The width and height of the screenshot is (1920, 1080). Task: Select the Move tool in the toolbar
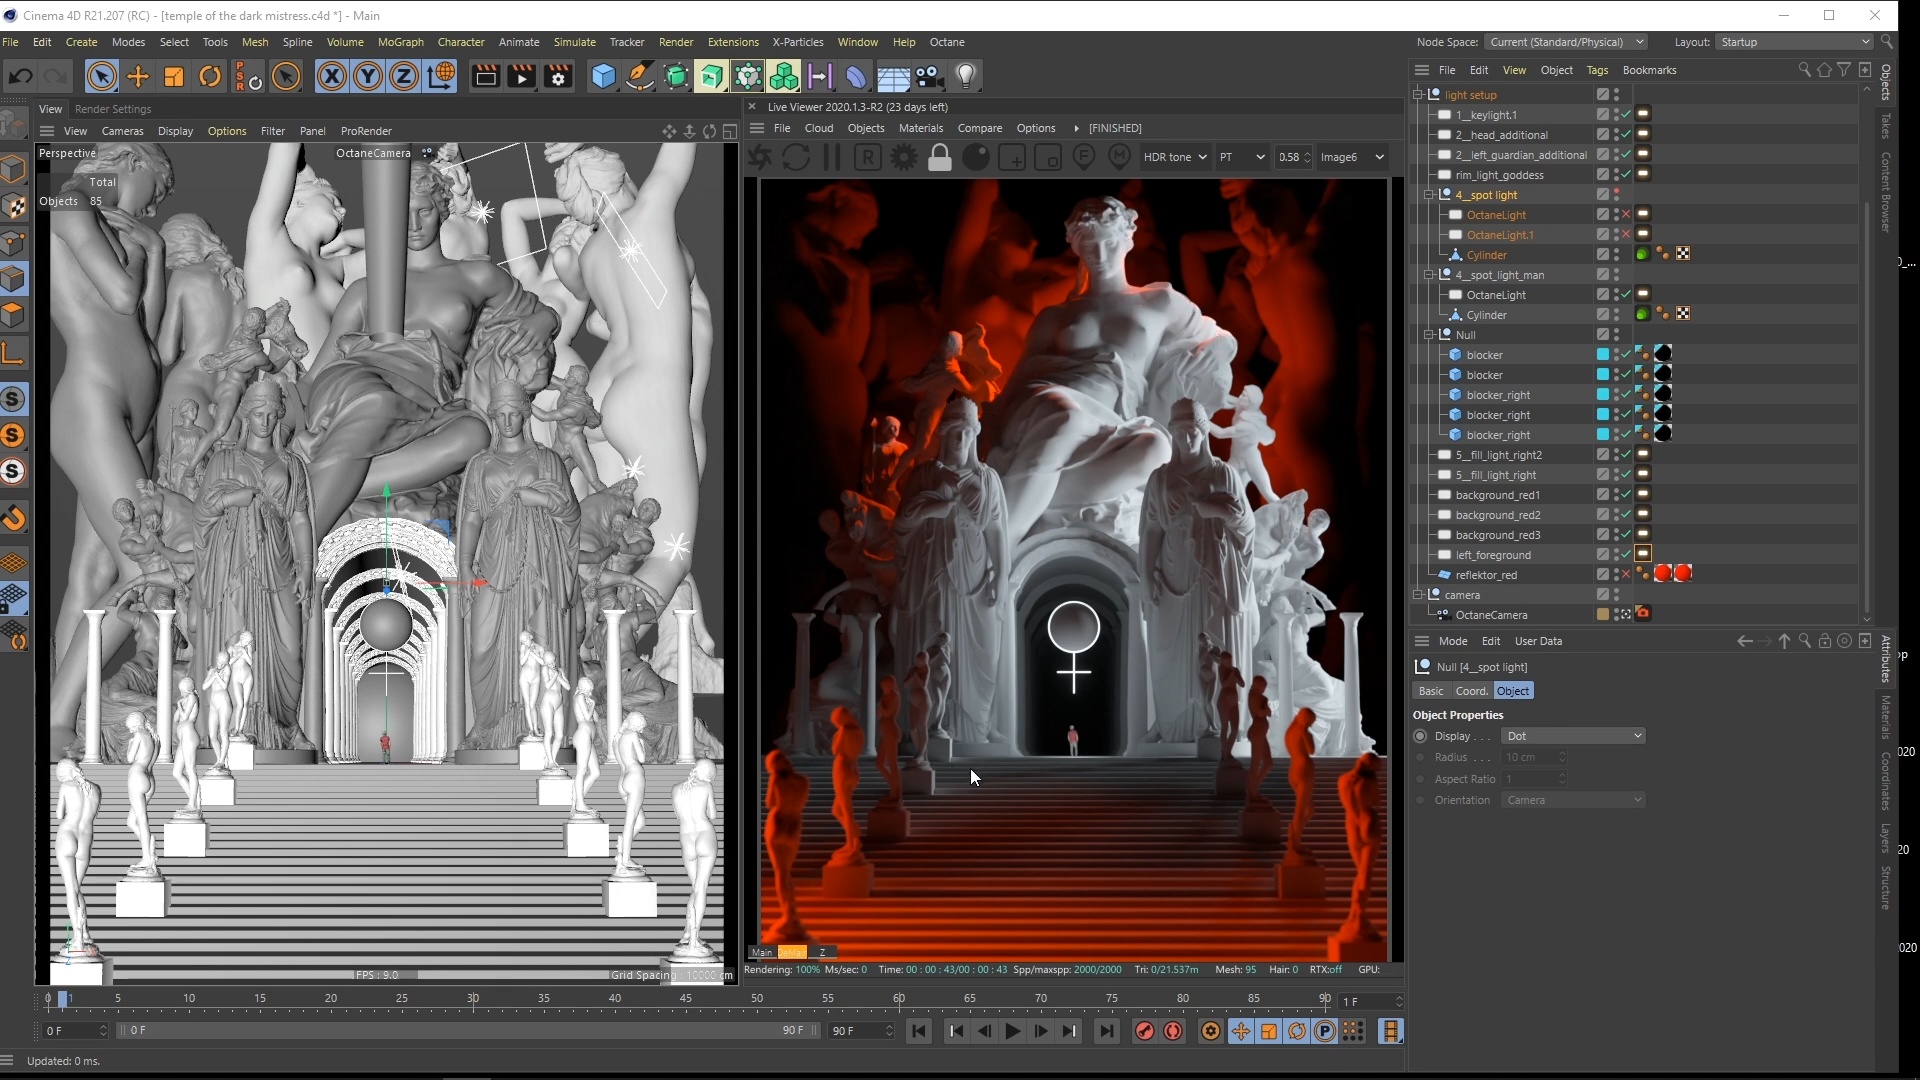pos(138,77)
